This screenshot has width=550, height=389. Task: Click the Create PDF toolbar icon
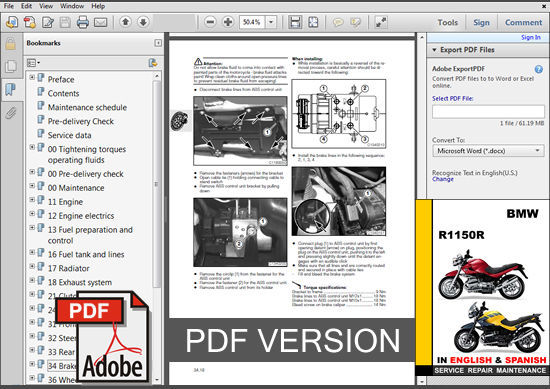tap(12, 22)
